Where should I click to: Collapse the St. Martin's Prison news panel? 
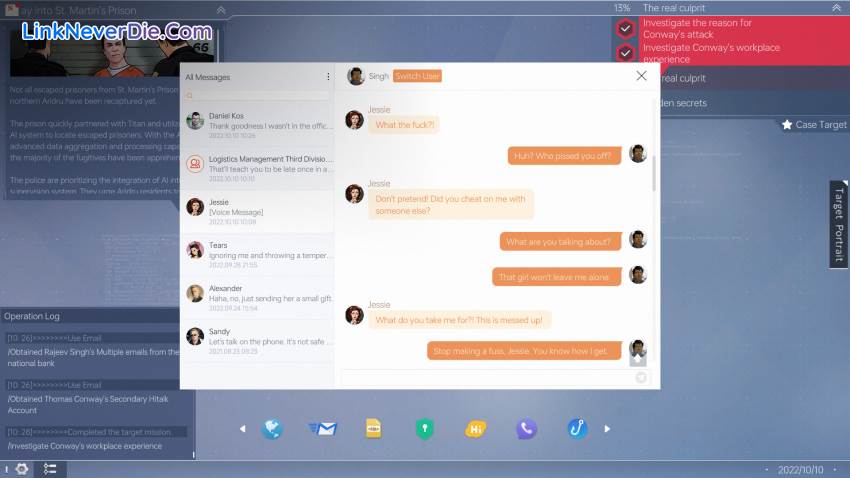[x=221, y=10]
